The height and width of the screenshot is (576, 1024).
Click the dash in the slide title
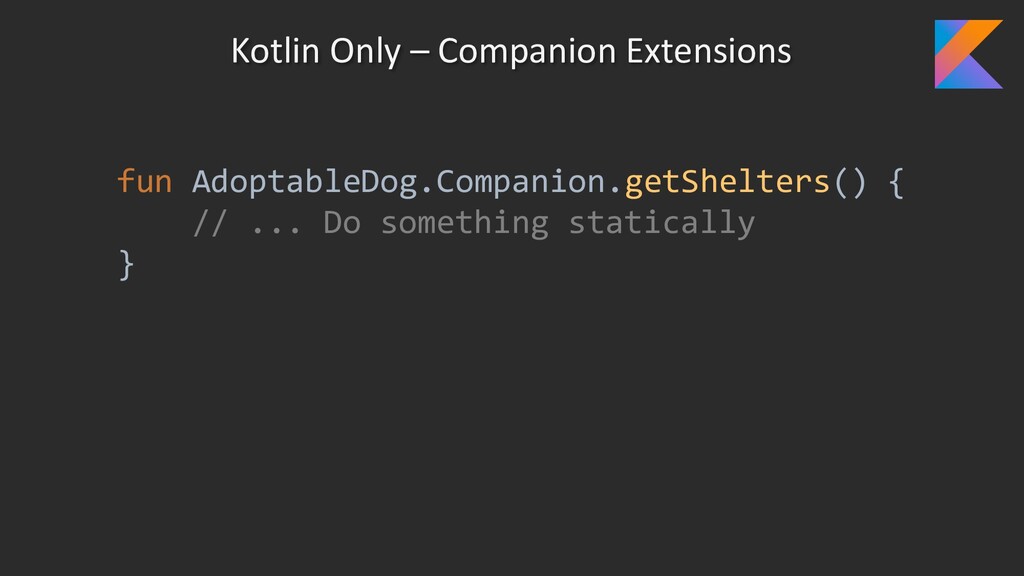pyautogui.click(x=419, y=54)
